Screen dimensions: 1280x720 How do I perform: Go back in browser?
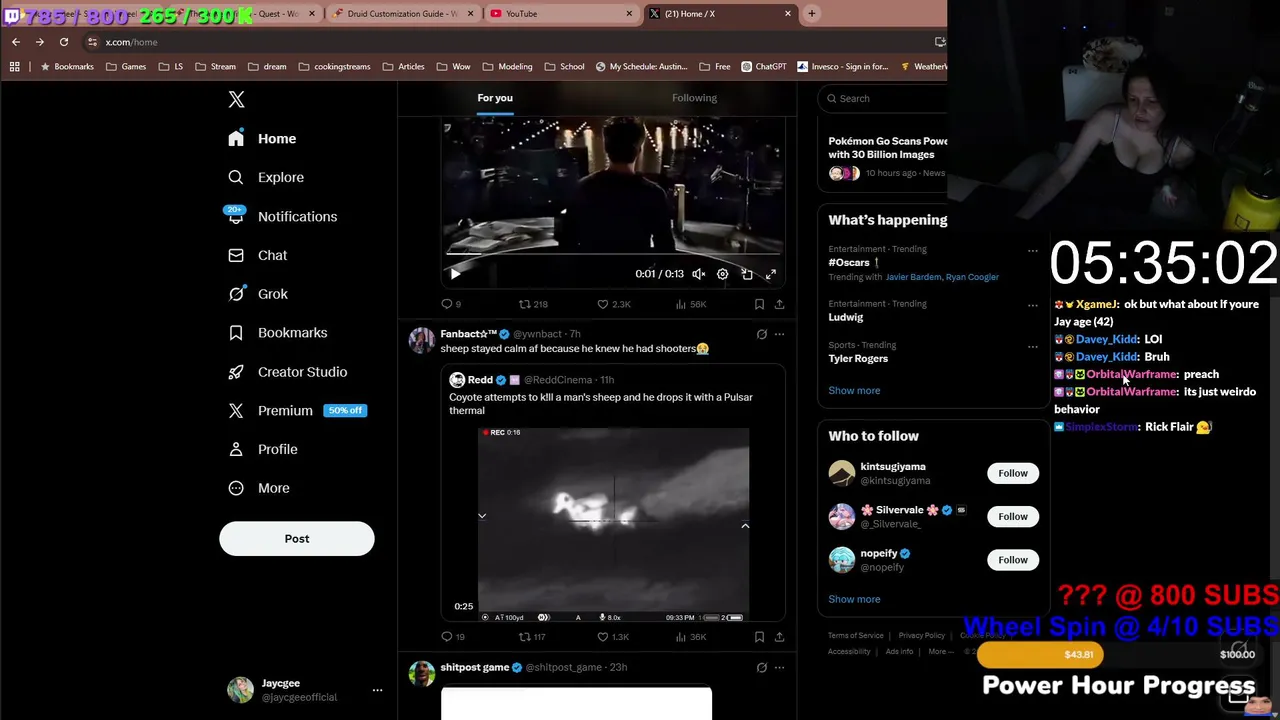16,42
